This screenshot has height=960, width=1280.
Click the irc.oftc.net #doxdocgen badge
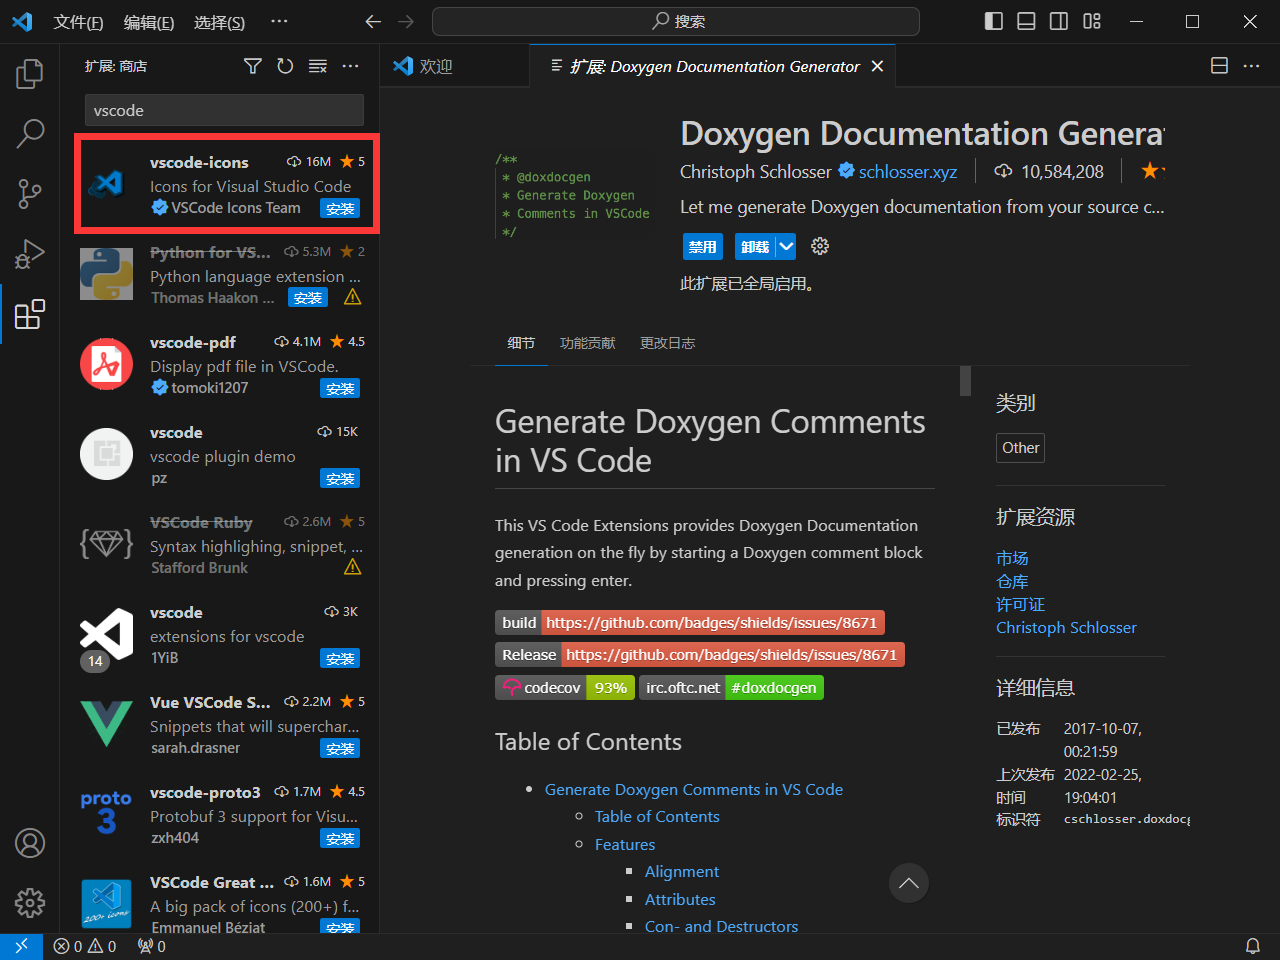731,688
